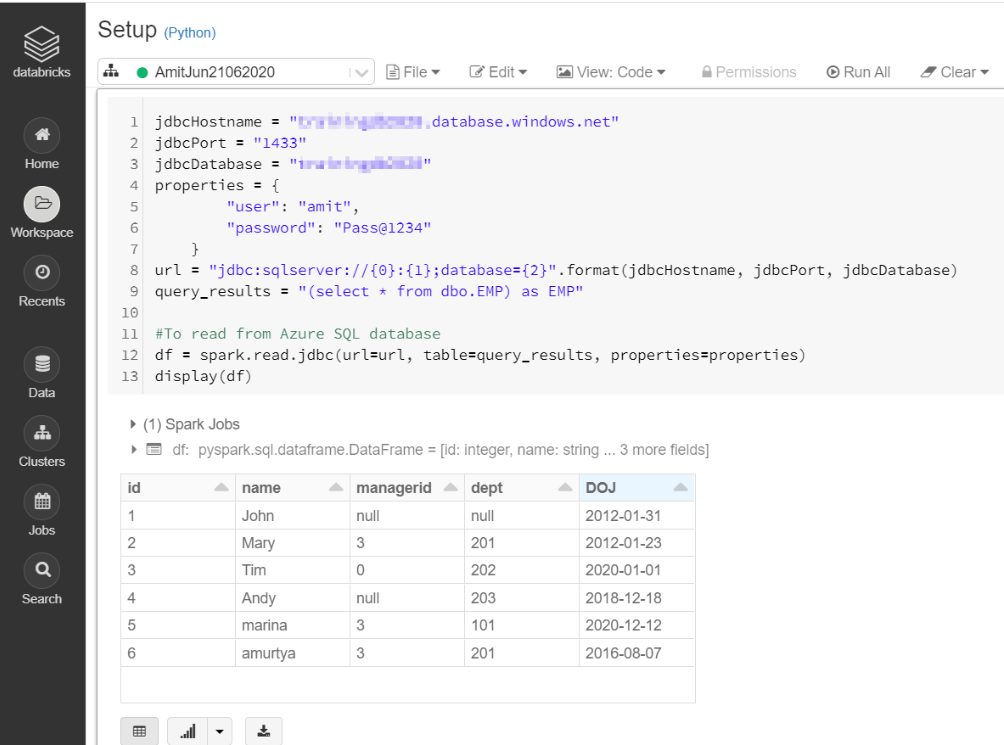Select the Data icon in the sidebar

click(41, 363)
